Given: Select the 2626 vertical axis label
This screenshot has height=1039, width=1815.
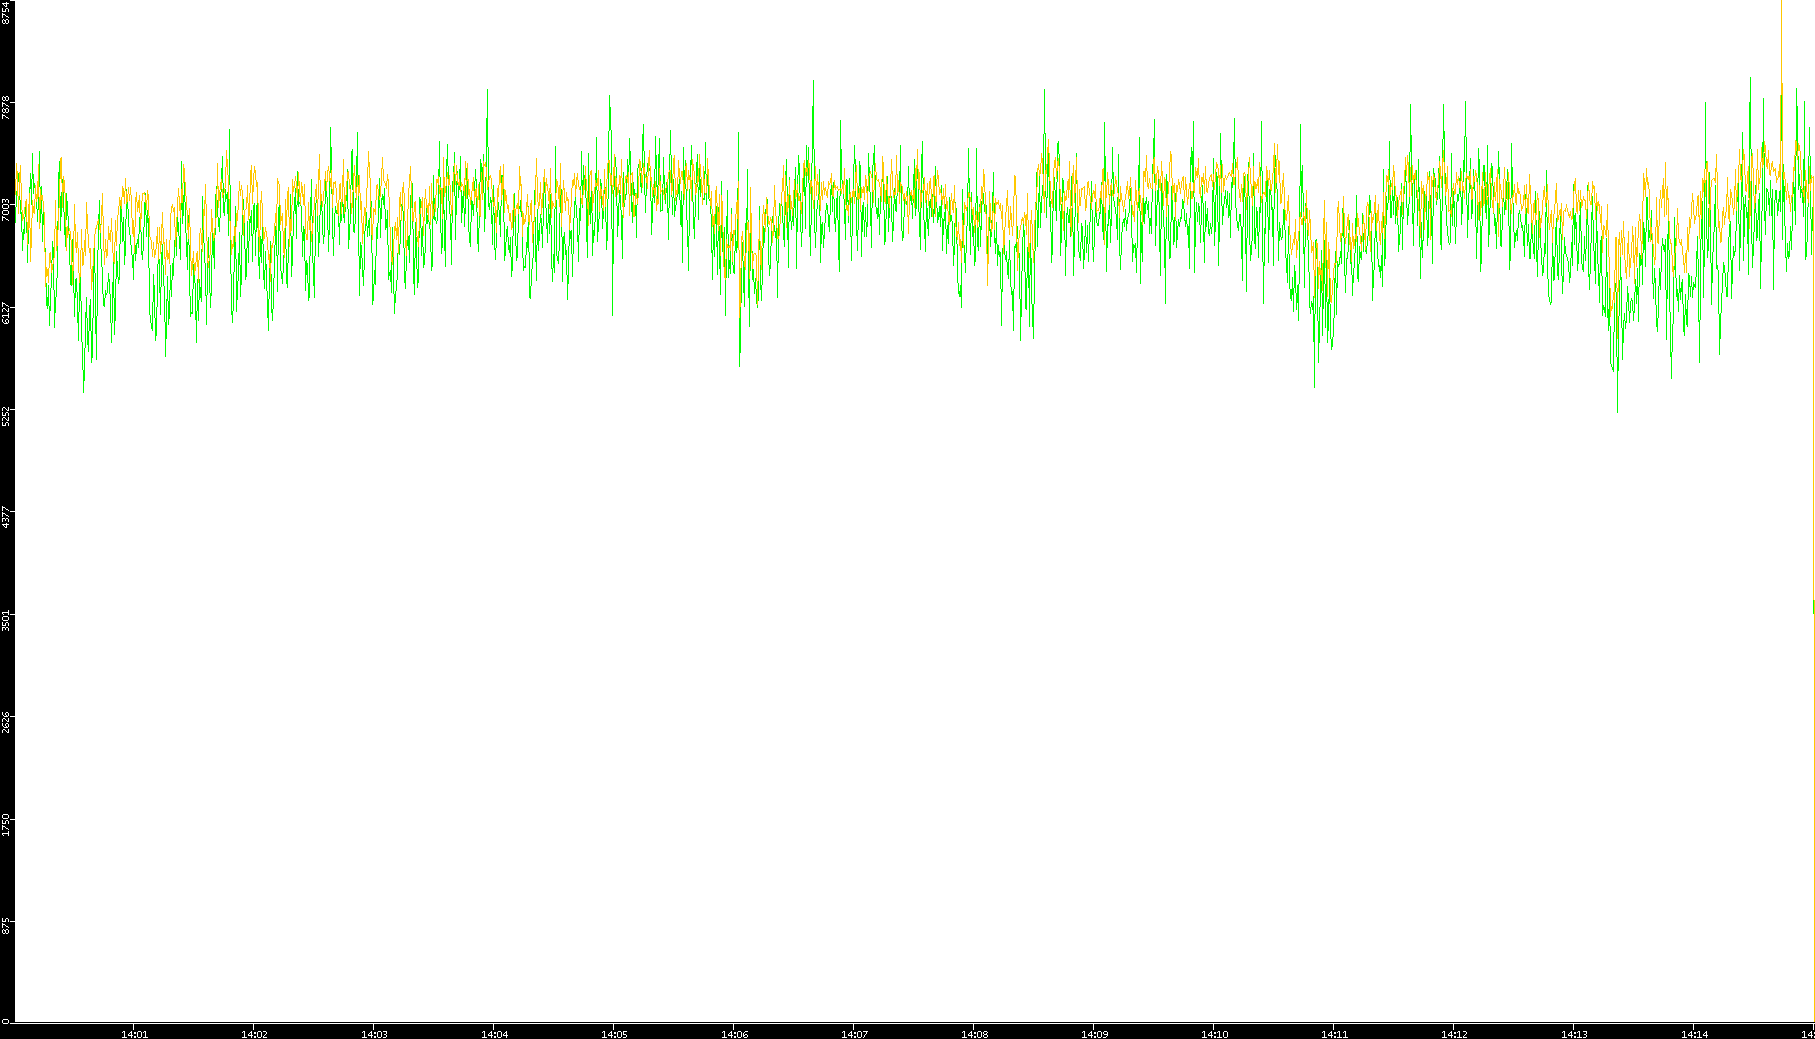Looking at the screenshot, I should coord(6,722).
